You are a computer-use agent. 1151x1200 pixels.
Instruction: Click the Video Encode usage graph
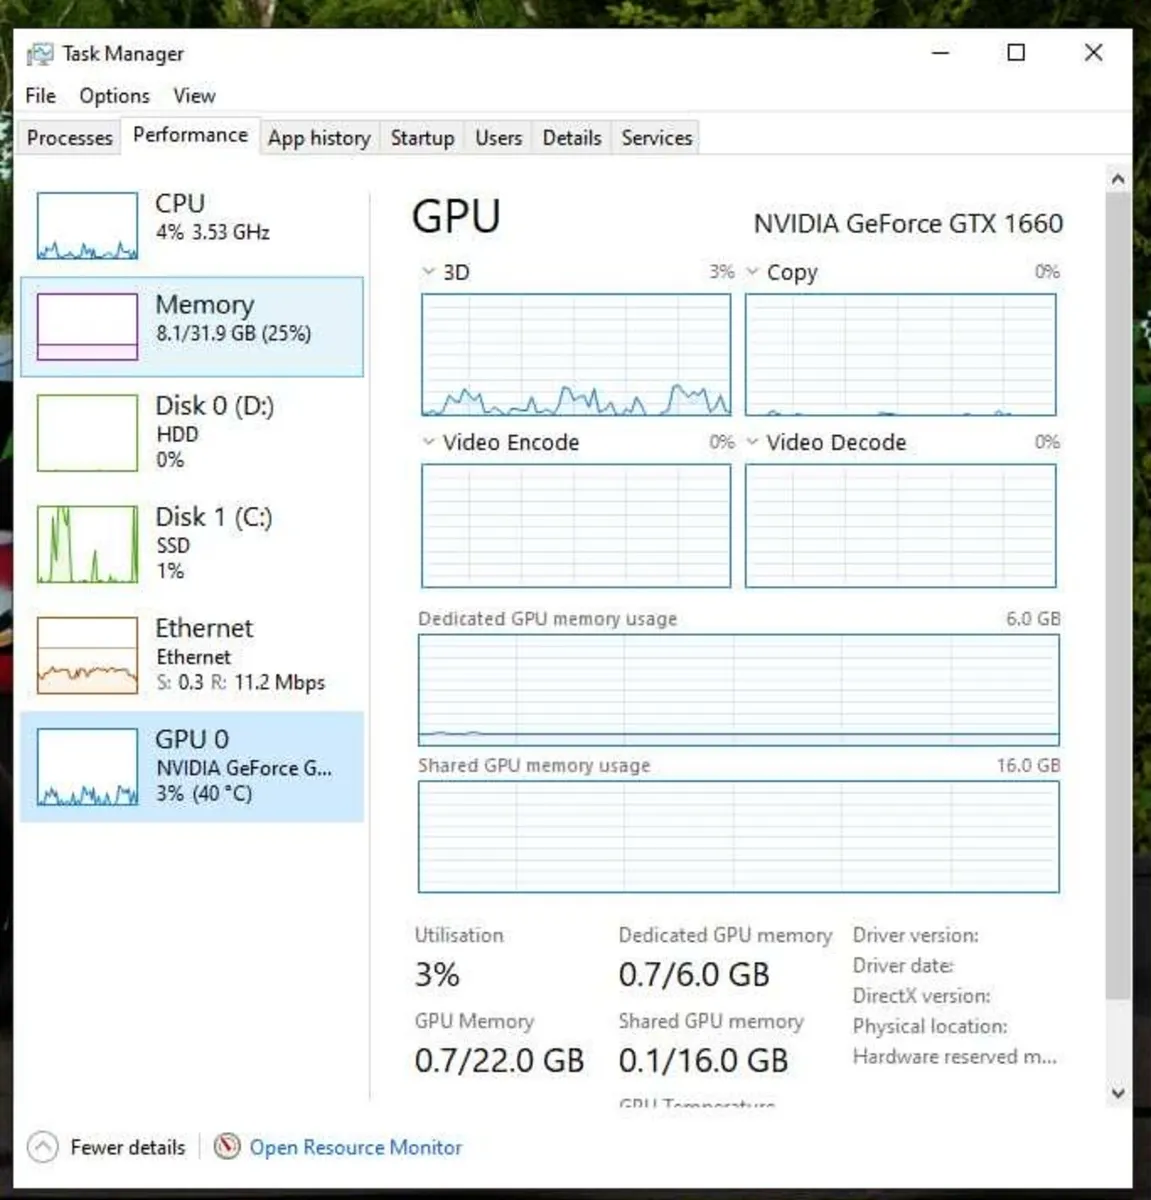pyautogui.click(x=576, y=526)
